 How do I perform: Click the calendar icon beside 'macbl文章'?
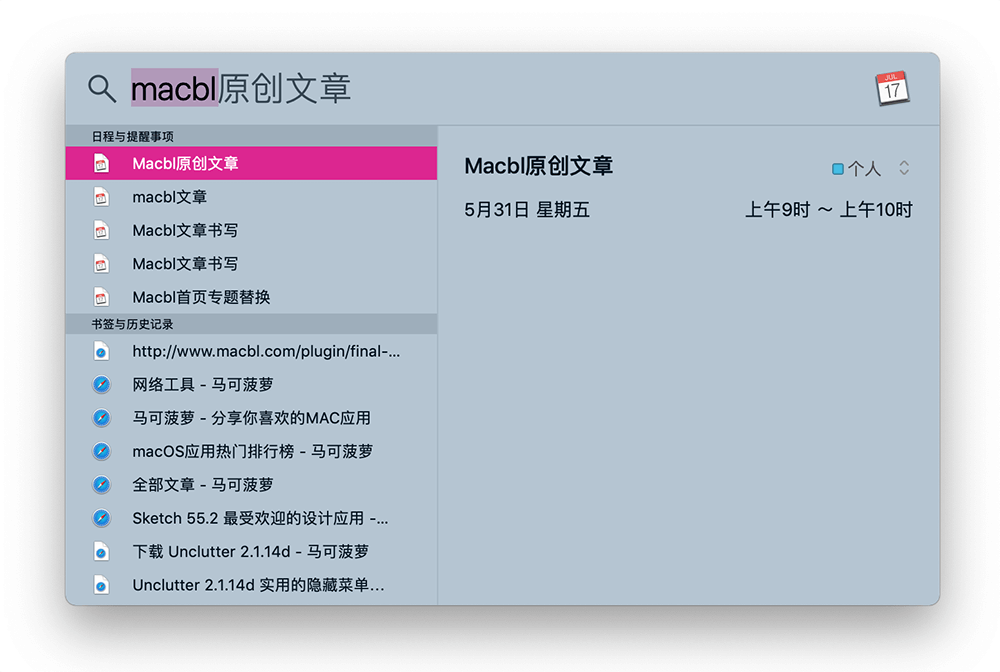(101, 197)
